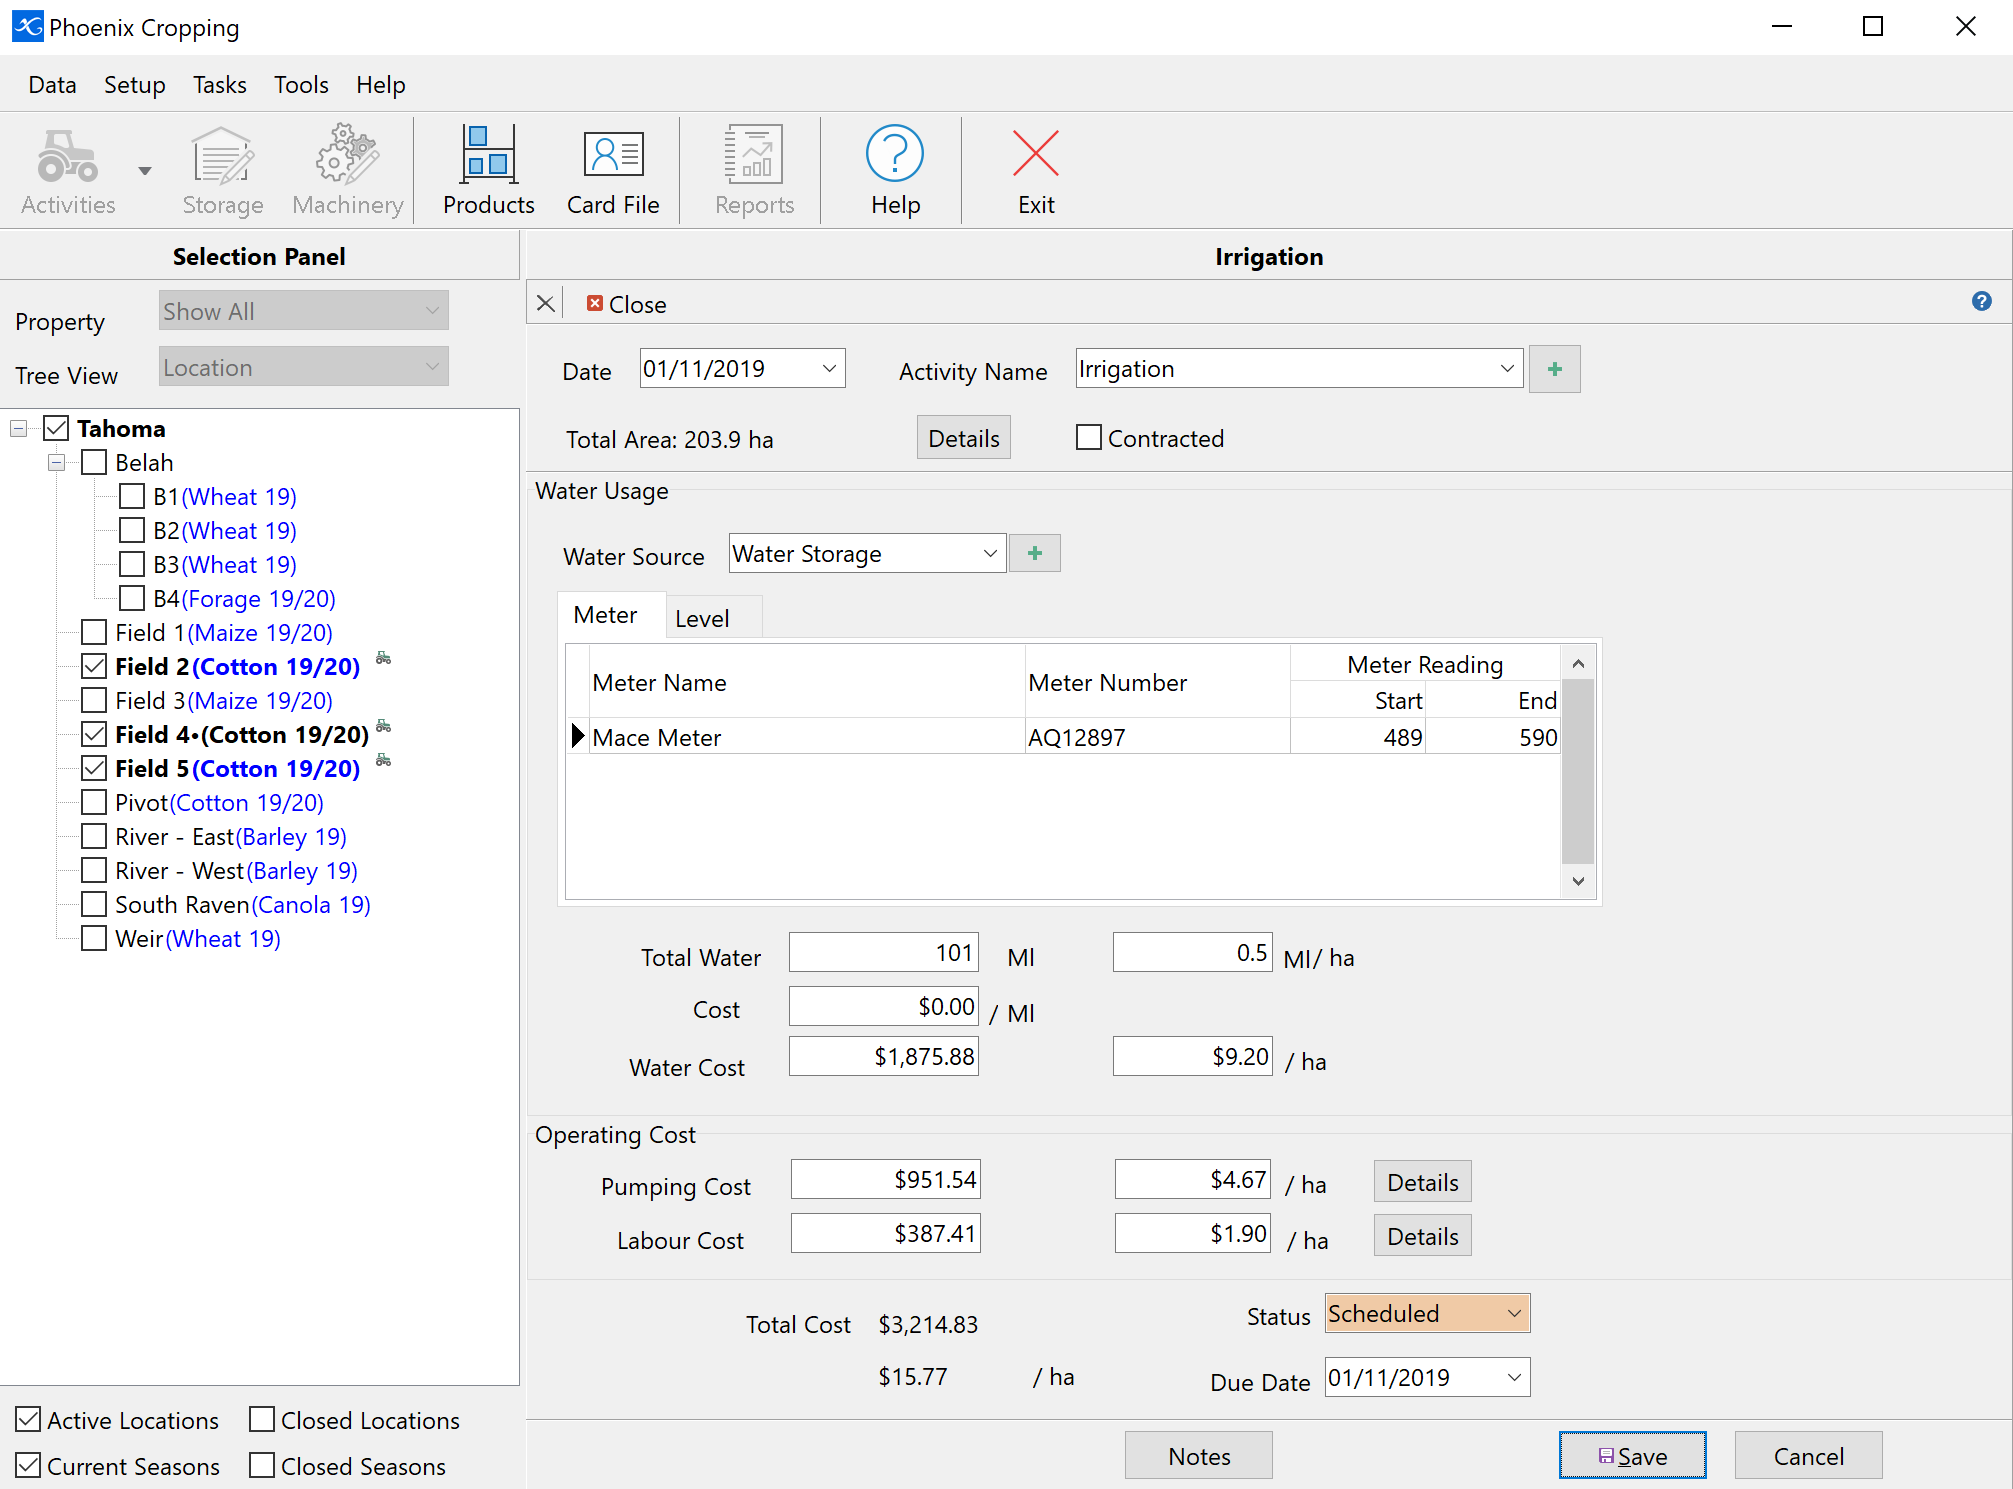The height and width of the screenshot is (1489, 2013).
Task: Switch to the Meter tab
Action: (610, 615)
